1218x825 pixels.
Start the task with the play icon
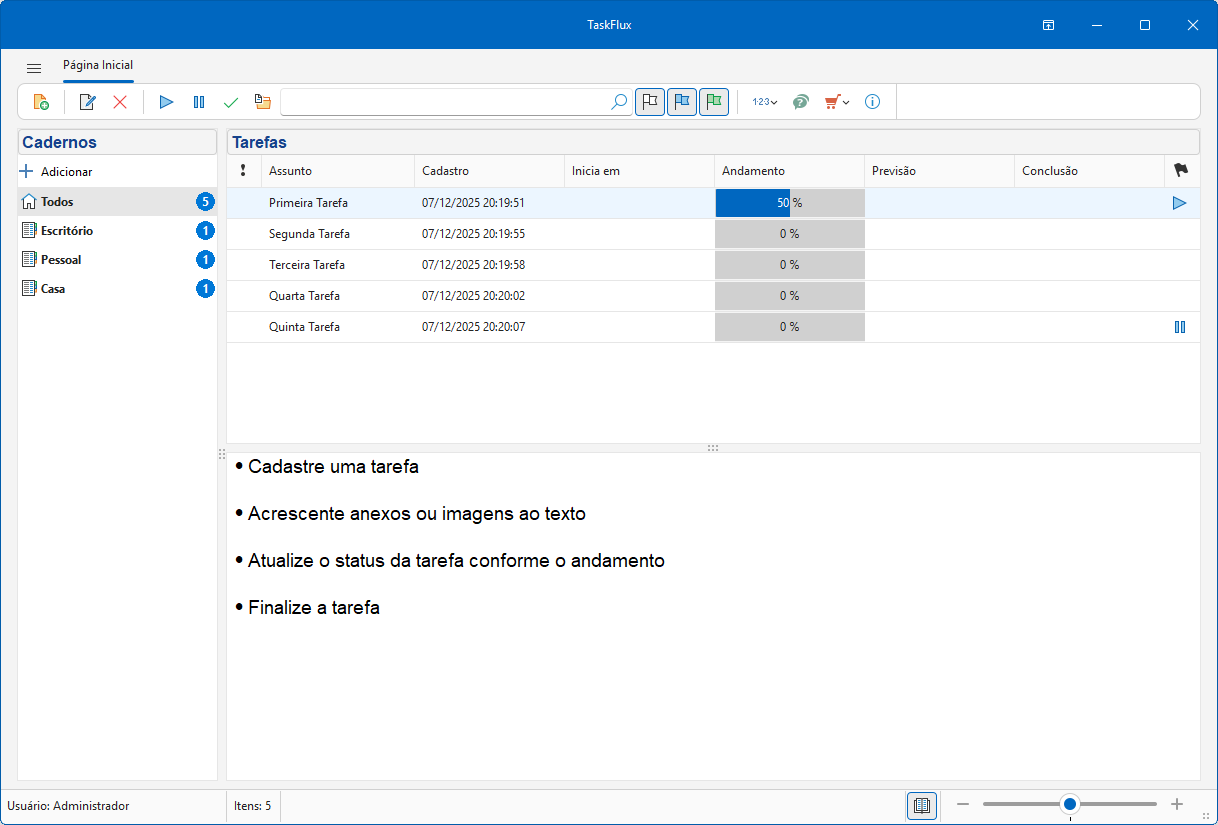tap(165, 101)
